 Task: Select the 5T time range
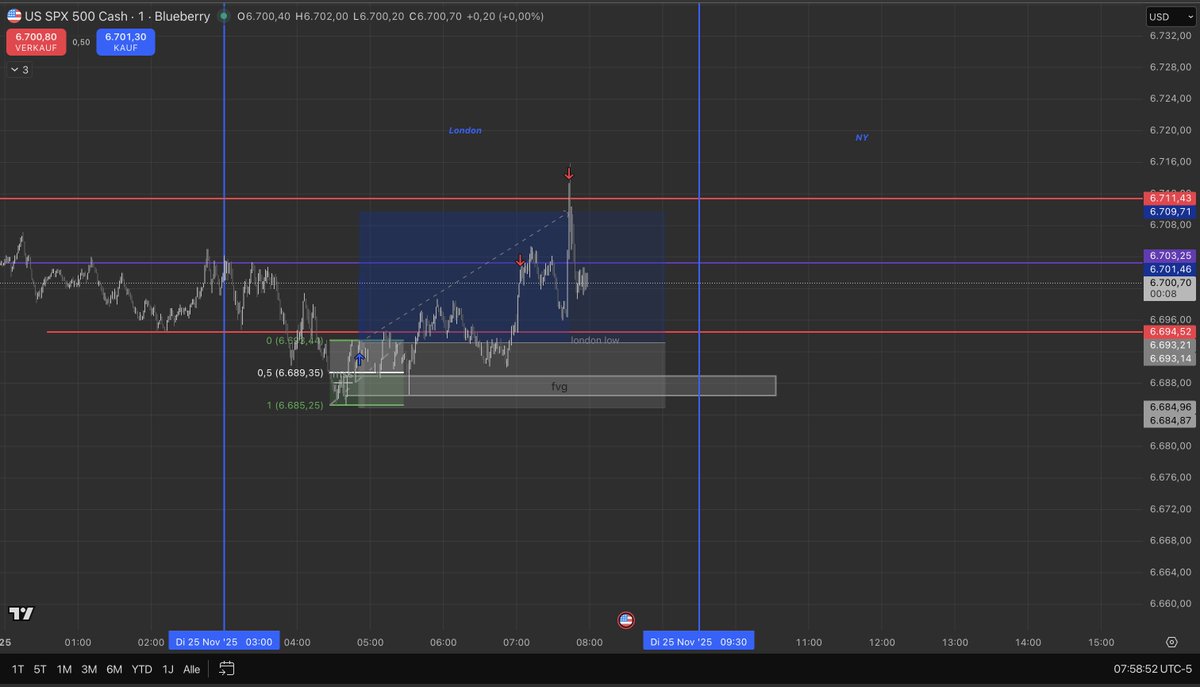pos(40,669)
